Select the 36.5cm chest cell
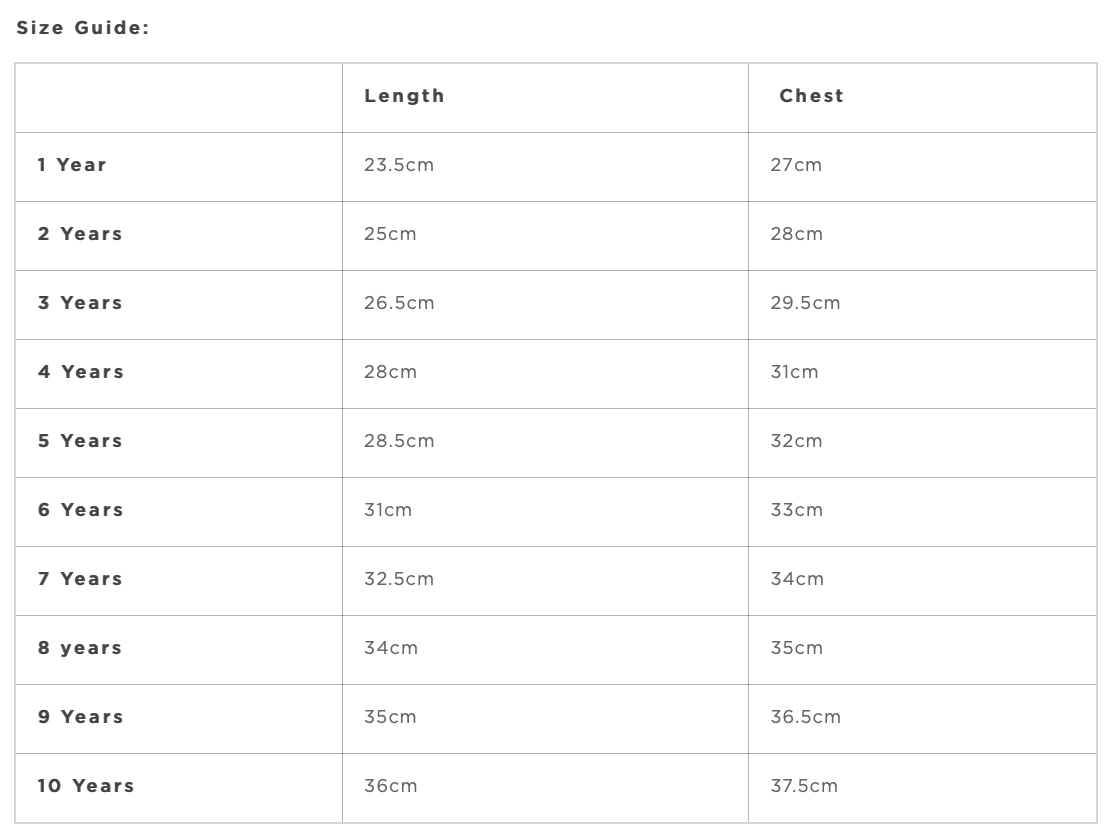 click(x=805, y=717)
